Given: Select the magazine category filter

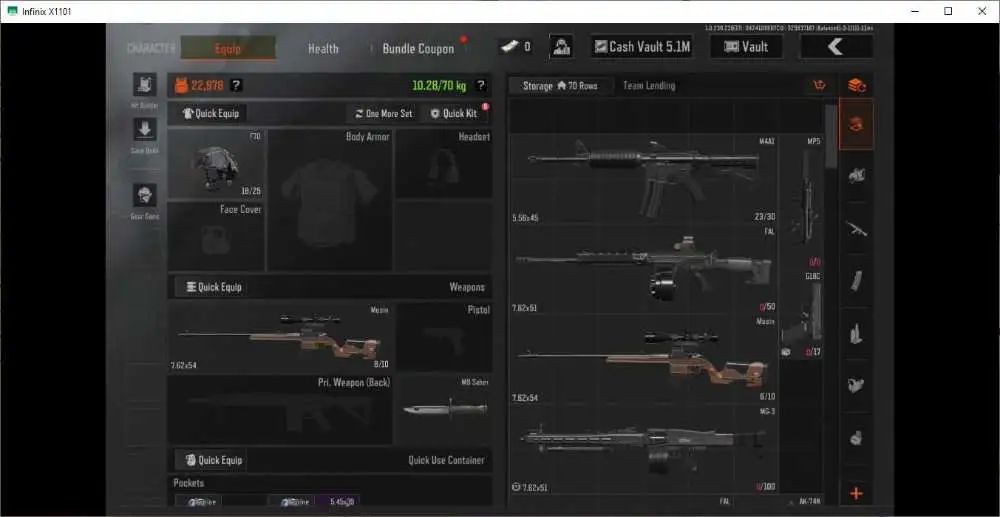Looking at the screenshot, I should click(x=856, y=280).
